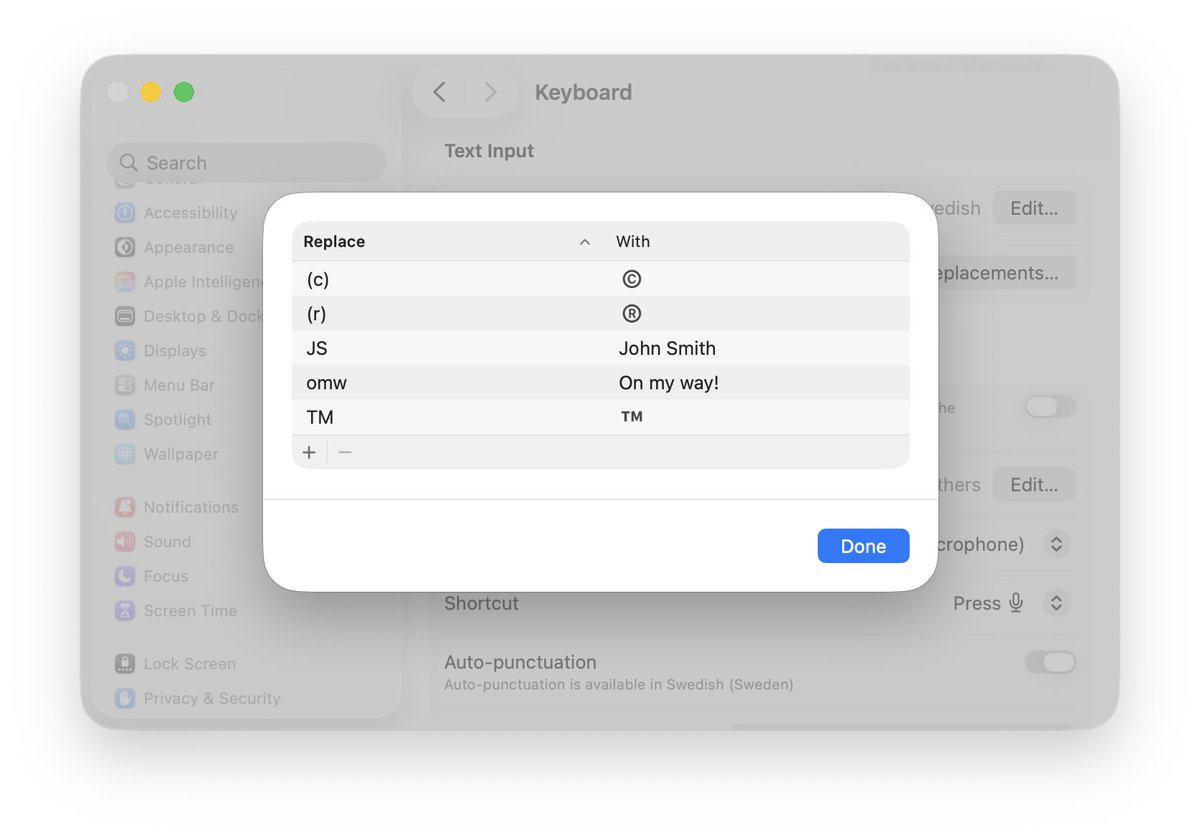Image resolution: width=1200 pixels, height=836 pixels.
Task: Open Wallpaper settings in sidebar
Action: coord(165,454)
